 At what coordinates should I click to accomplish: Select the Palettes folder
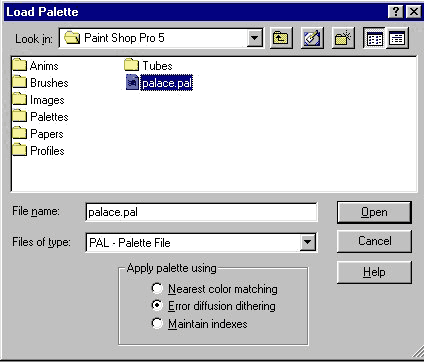point(40,117)
